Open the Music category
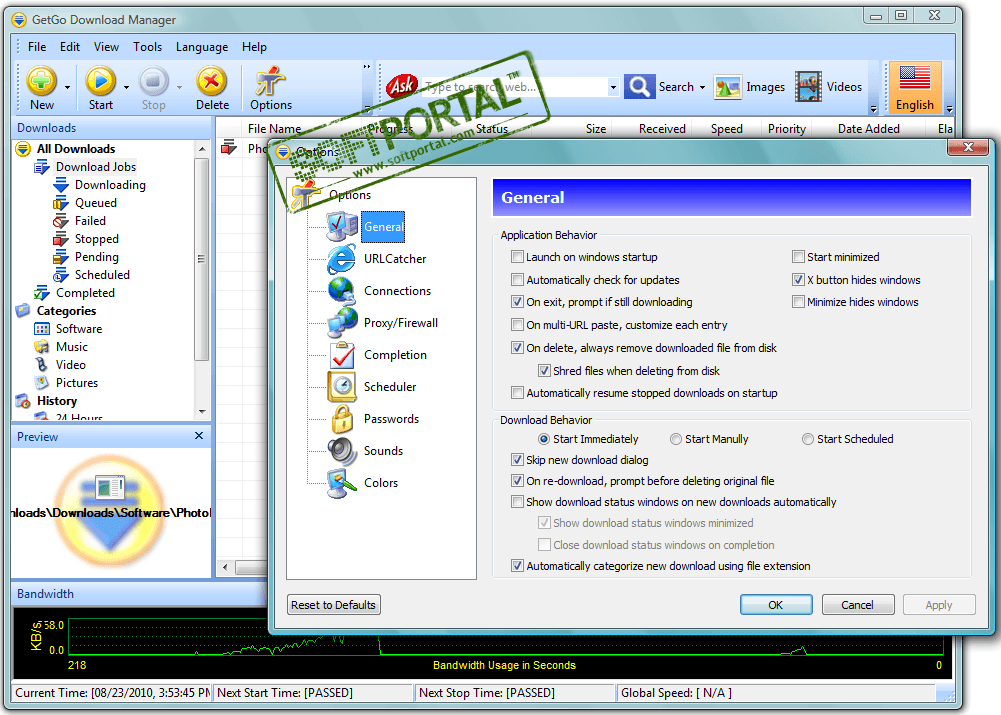Screen dimensions: 1001x715 (x=72, y=347)
